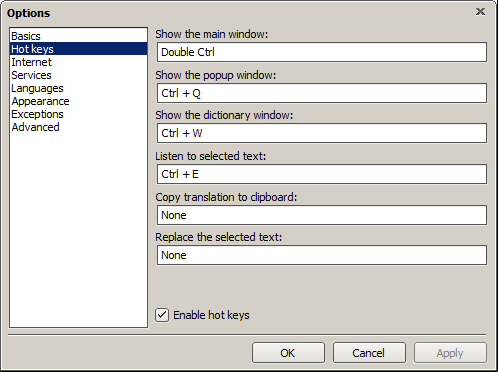This screenshot has height=372, width=498.
Task: Select the Listen to selected text hotkey field
Action: click(x=322, y=174)
